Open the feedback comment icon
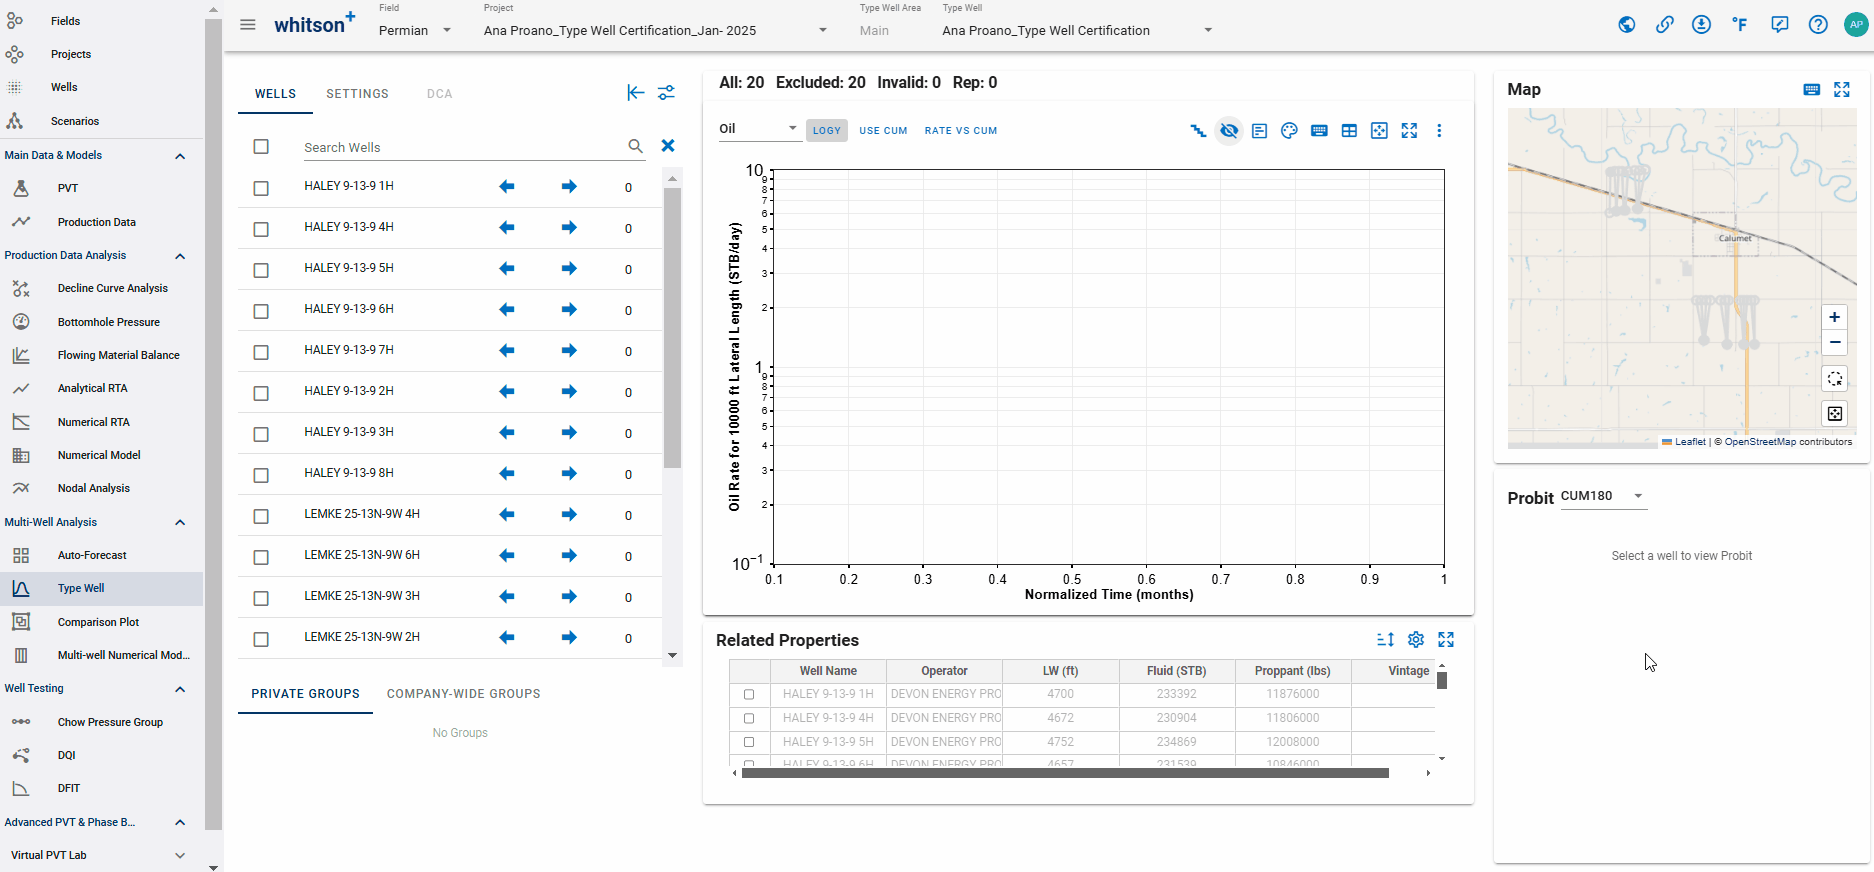 click(1779, 25)
